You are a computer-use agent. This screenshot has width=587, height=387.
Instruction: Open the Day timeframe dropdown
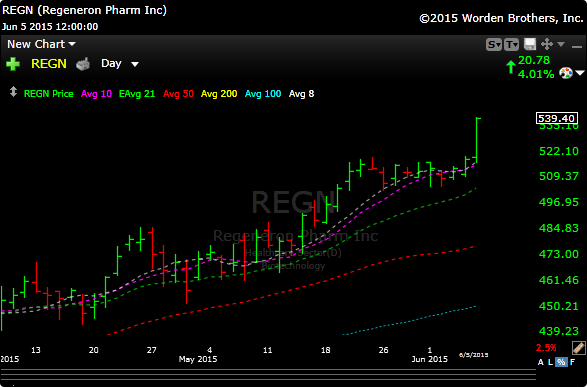(120, 64)
